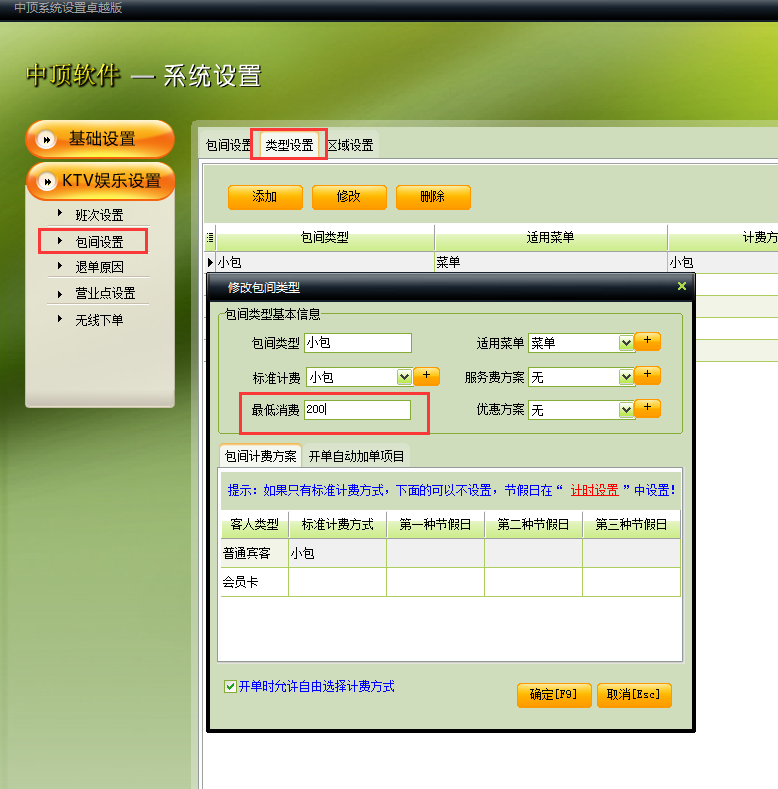Click row indicator arrow beside 小包 row
This screenshot has width=778, height=789.
click(210, 262)
